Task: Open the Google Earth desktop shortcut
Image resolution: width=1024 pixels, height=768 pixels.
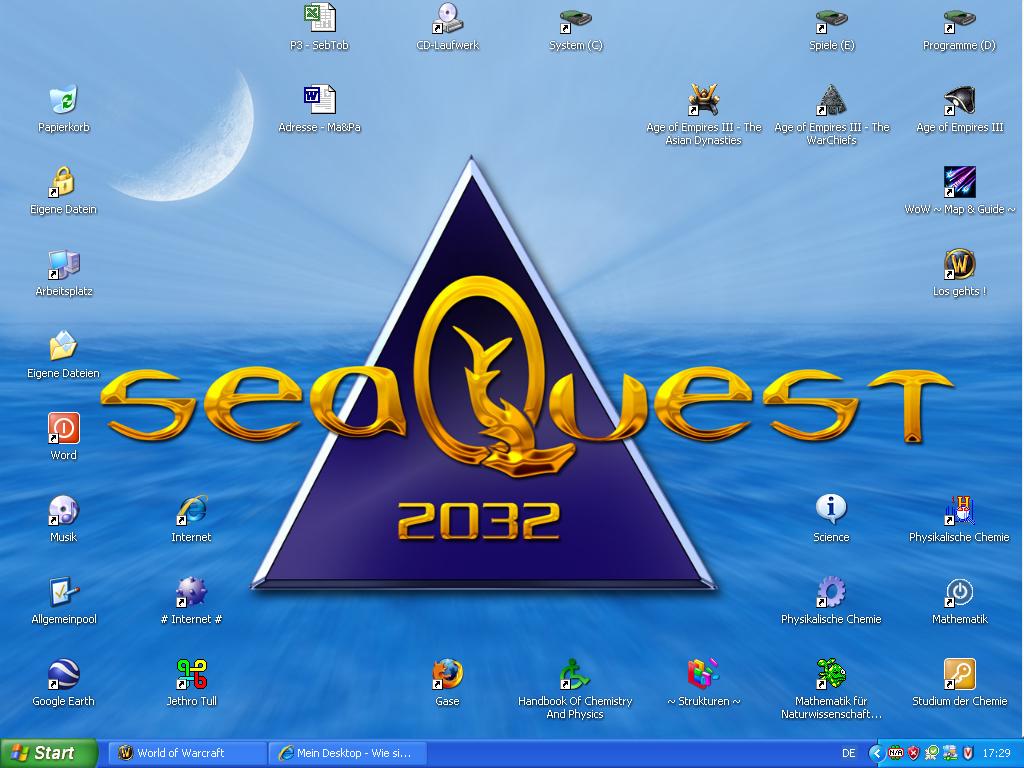Action: (x=63, y=675)
